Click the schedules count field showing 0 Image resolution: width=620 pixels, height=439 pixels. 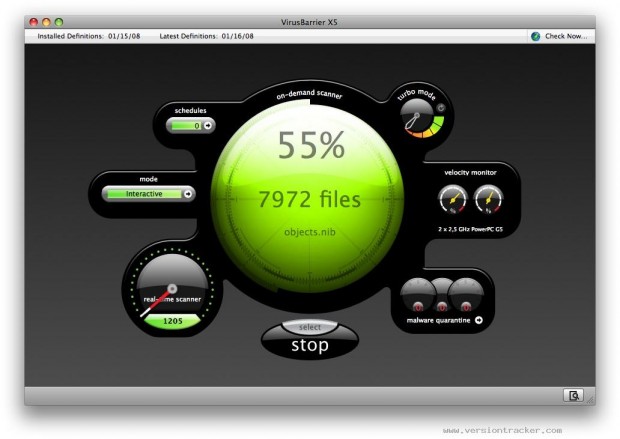click(185, 126)
